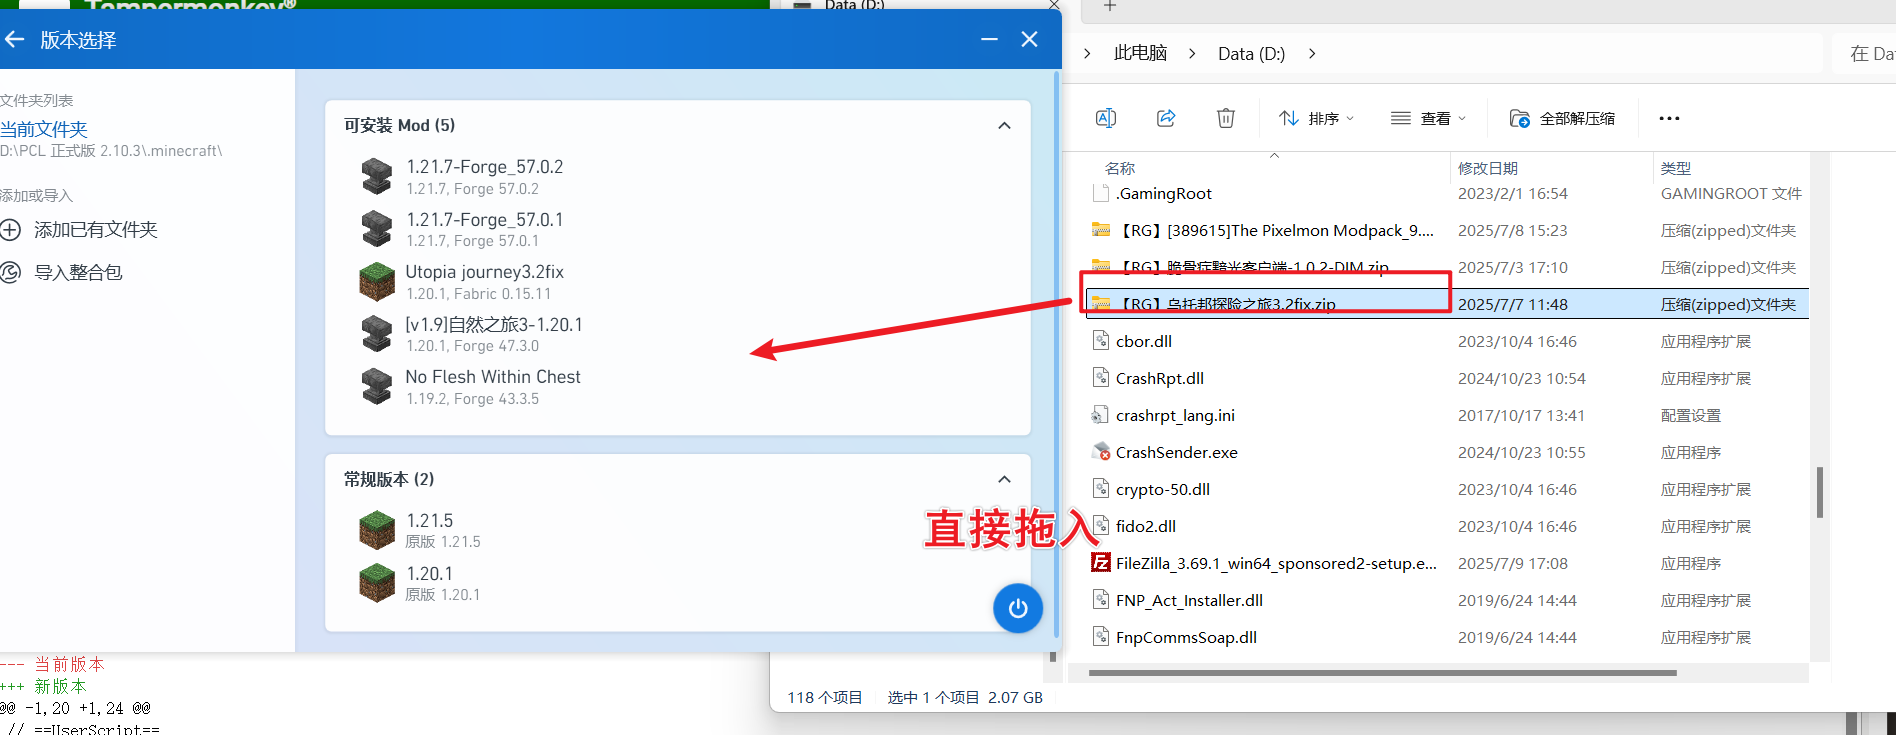The height and width of the screenshot is (735, 1896).
Task: Open new tab with plus in Explorer
Action: (1109, 6)
